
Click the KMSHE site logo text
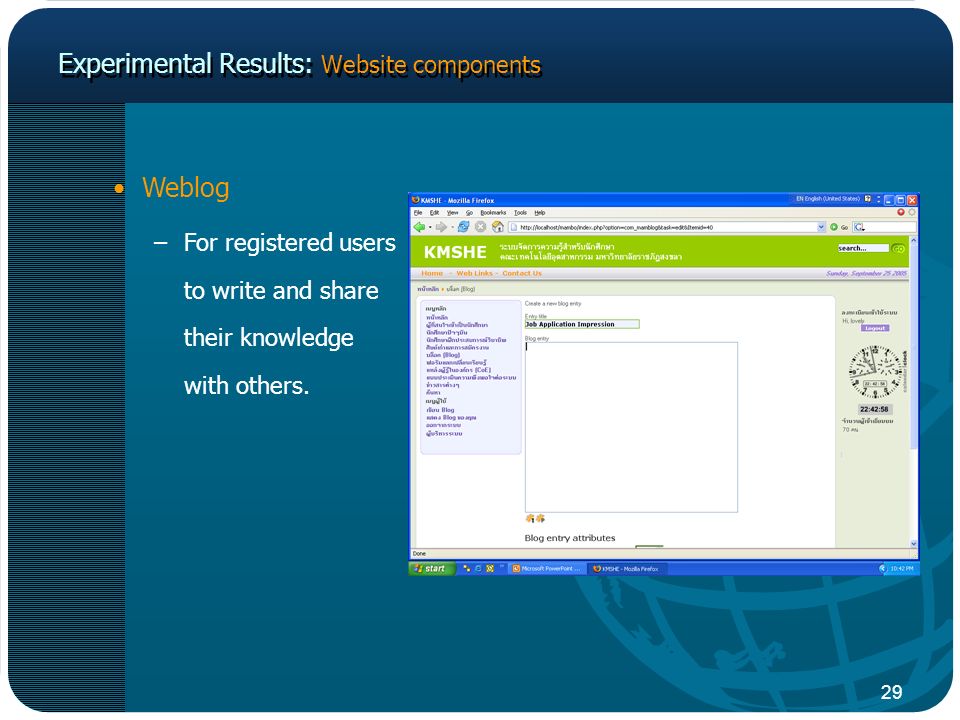point(455,252)
